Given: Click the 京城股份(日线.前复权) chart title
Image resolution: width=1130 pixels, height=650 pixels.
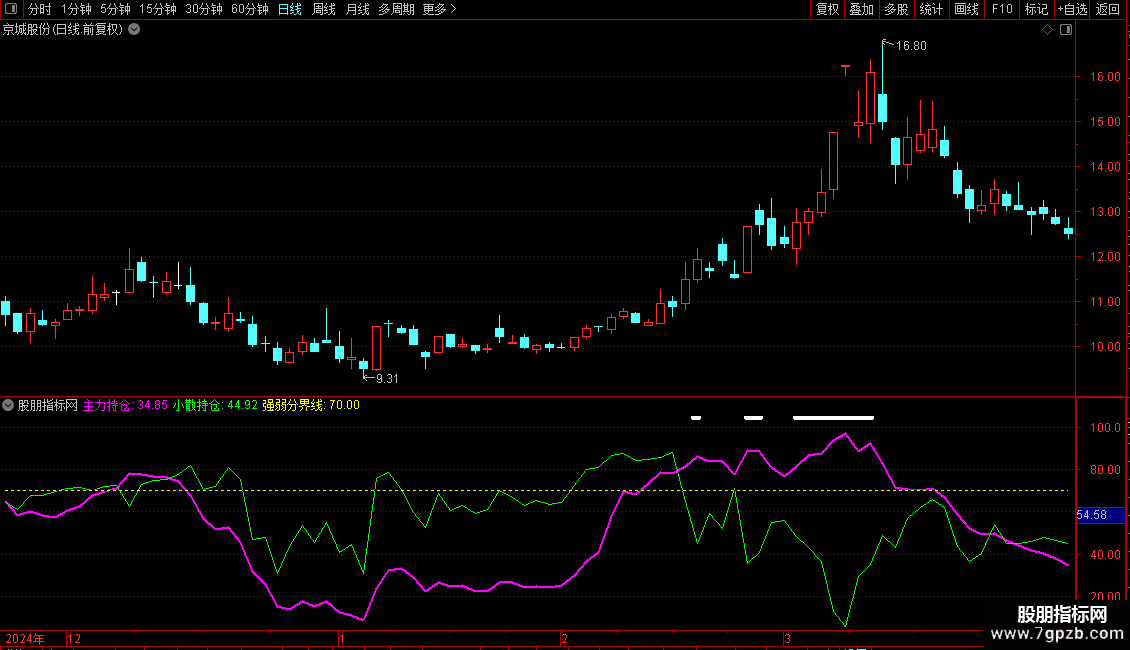Looking at the screenshot, I should click(63, 30).
